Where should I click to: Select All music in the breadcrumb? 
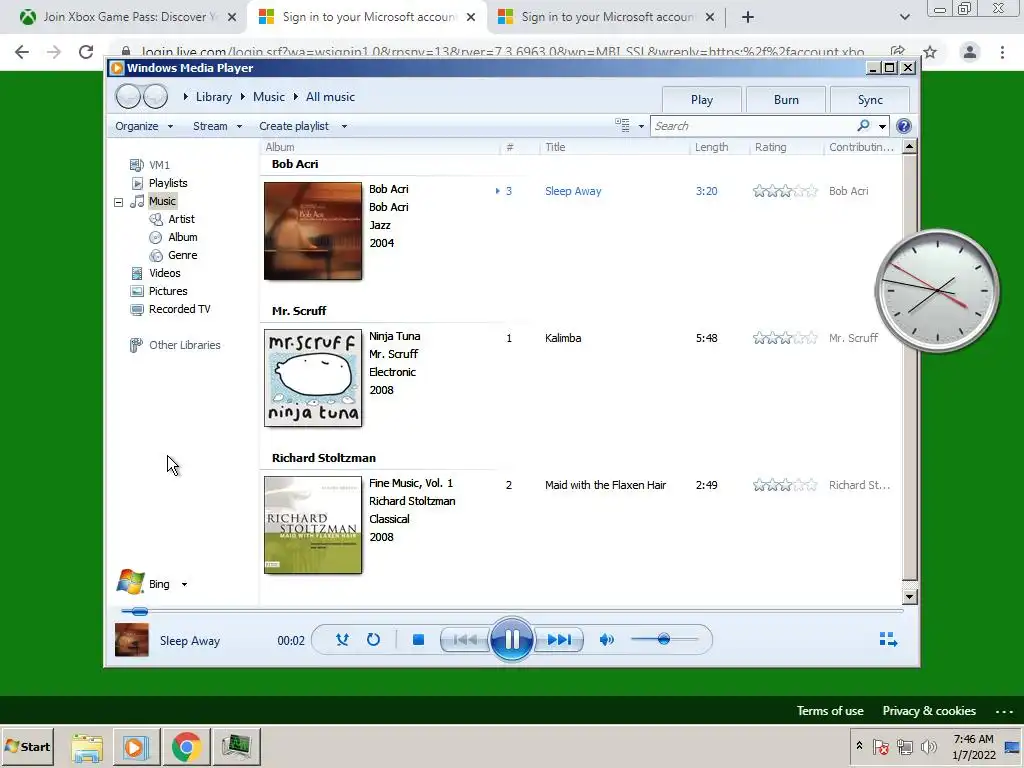330,97
